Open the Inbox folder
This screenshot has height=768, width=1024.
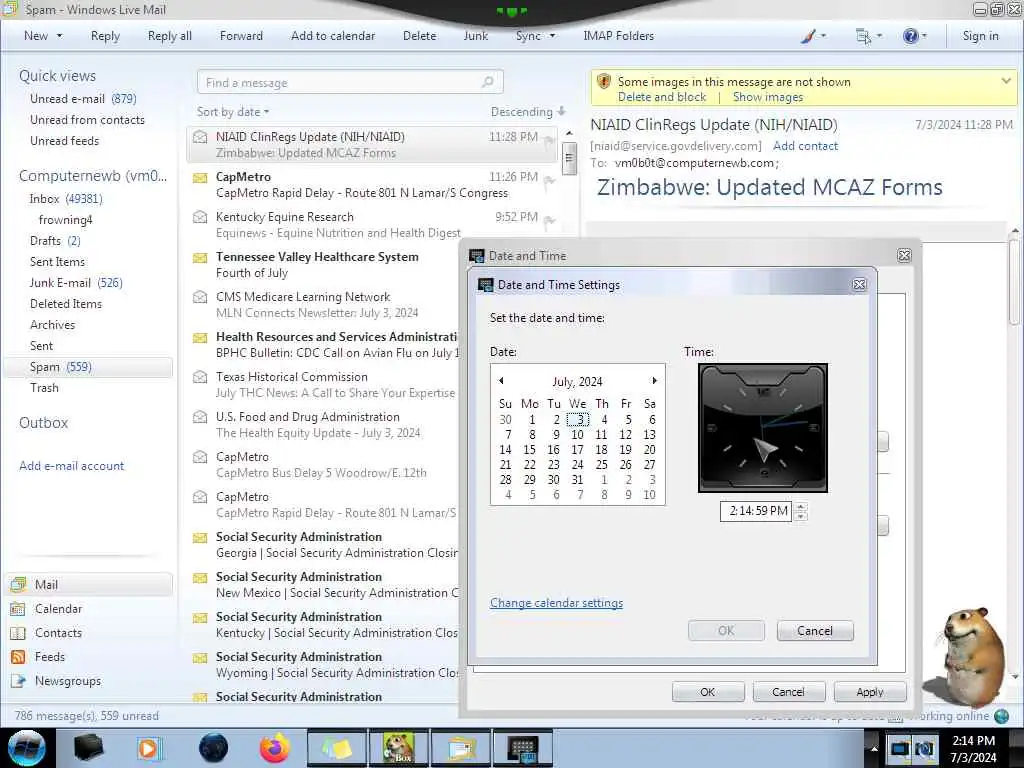65,199
